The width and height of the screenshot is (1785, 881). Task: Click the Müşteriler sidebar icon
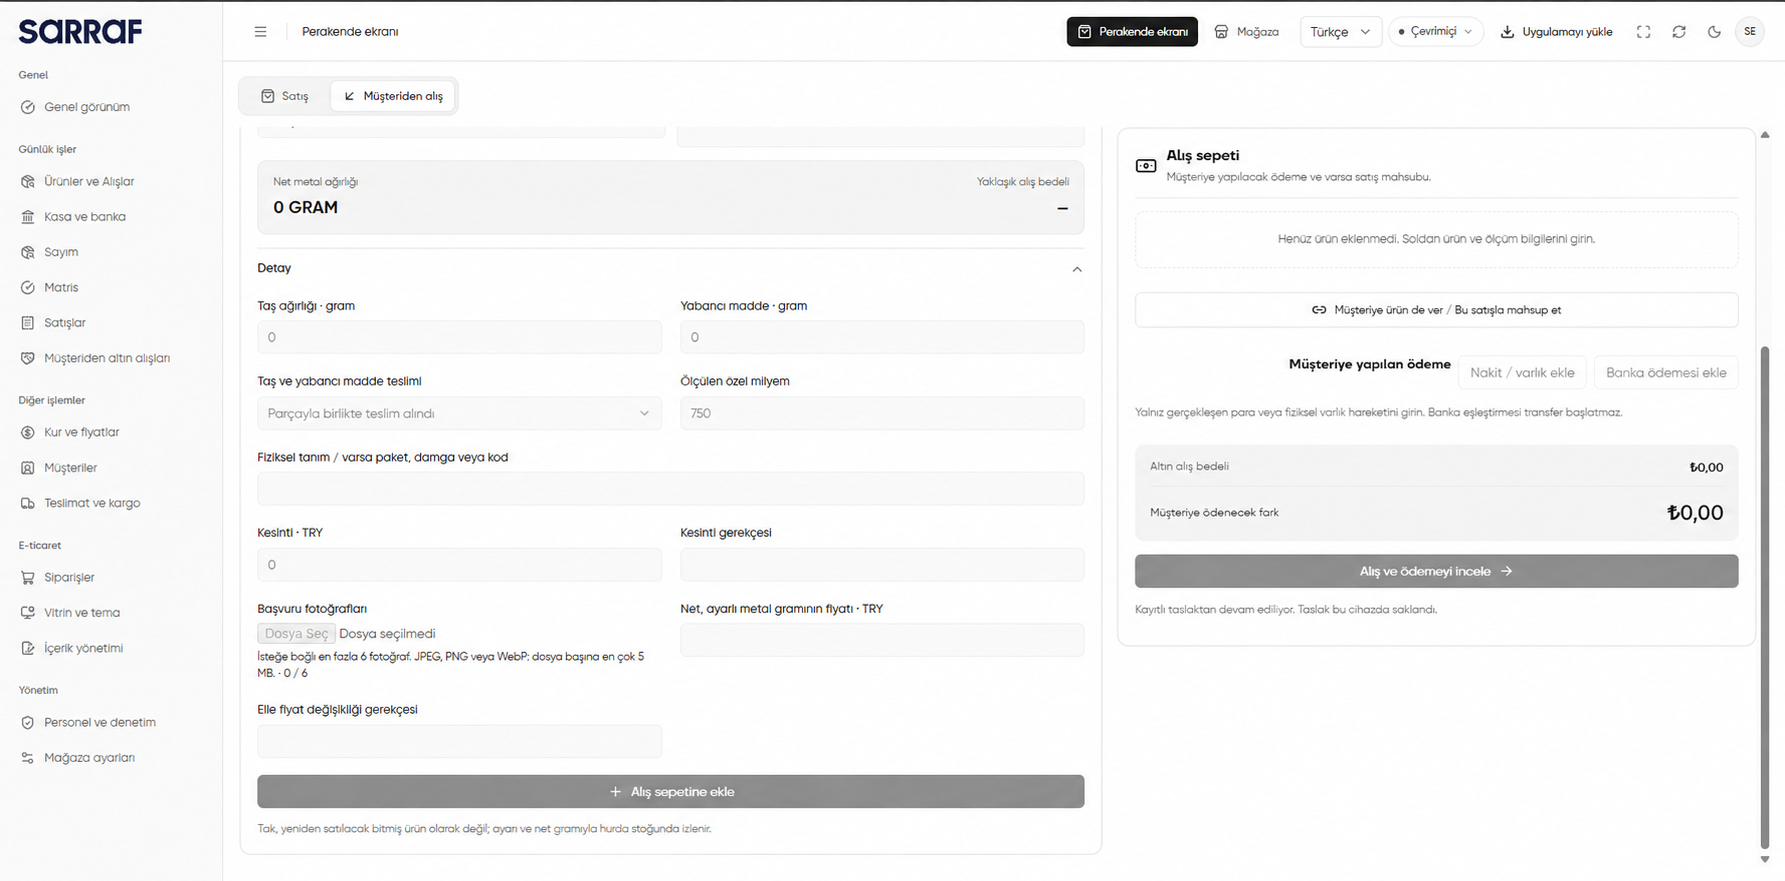(x=28, y=468)
